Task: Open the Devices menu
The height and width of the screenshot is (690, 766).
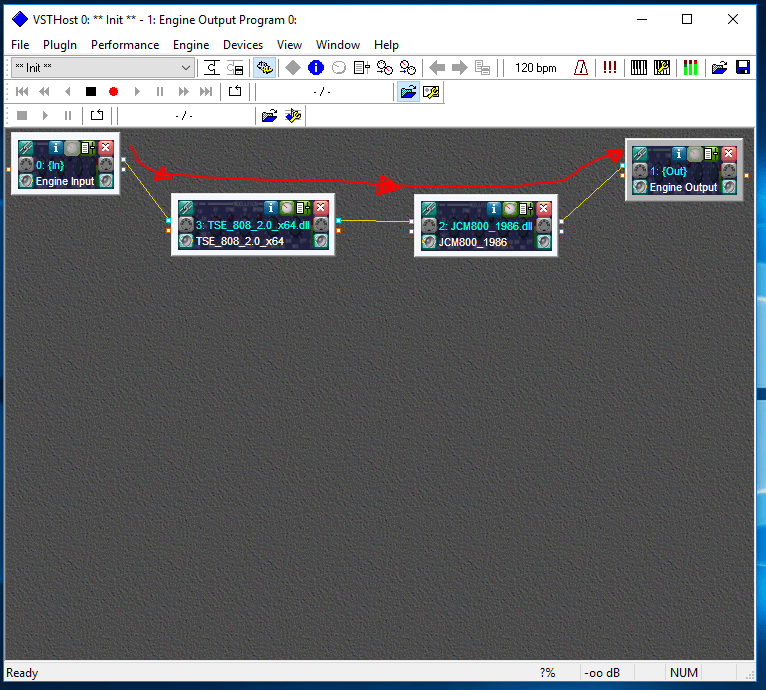Action: pos(243,45)
